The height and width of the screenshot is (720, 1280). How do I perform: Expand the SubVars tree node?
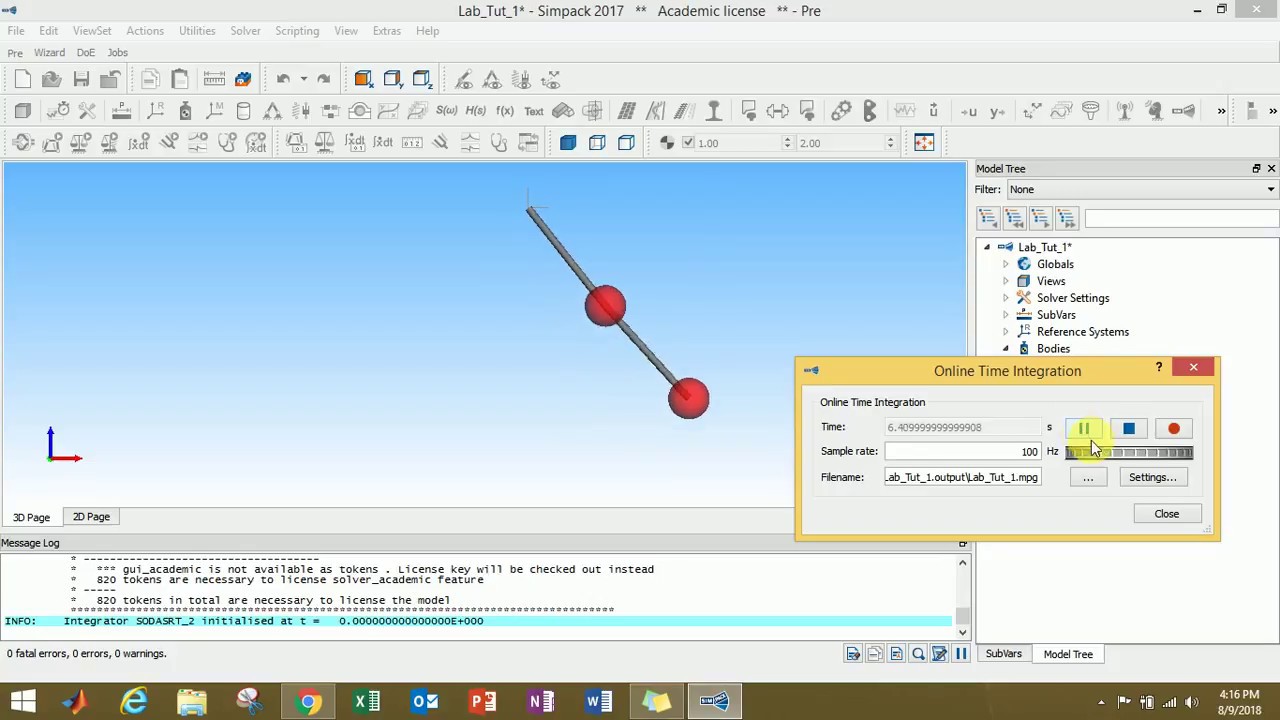1006,315
